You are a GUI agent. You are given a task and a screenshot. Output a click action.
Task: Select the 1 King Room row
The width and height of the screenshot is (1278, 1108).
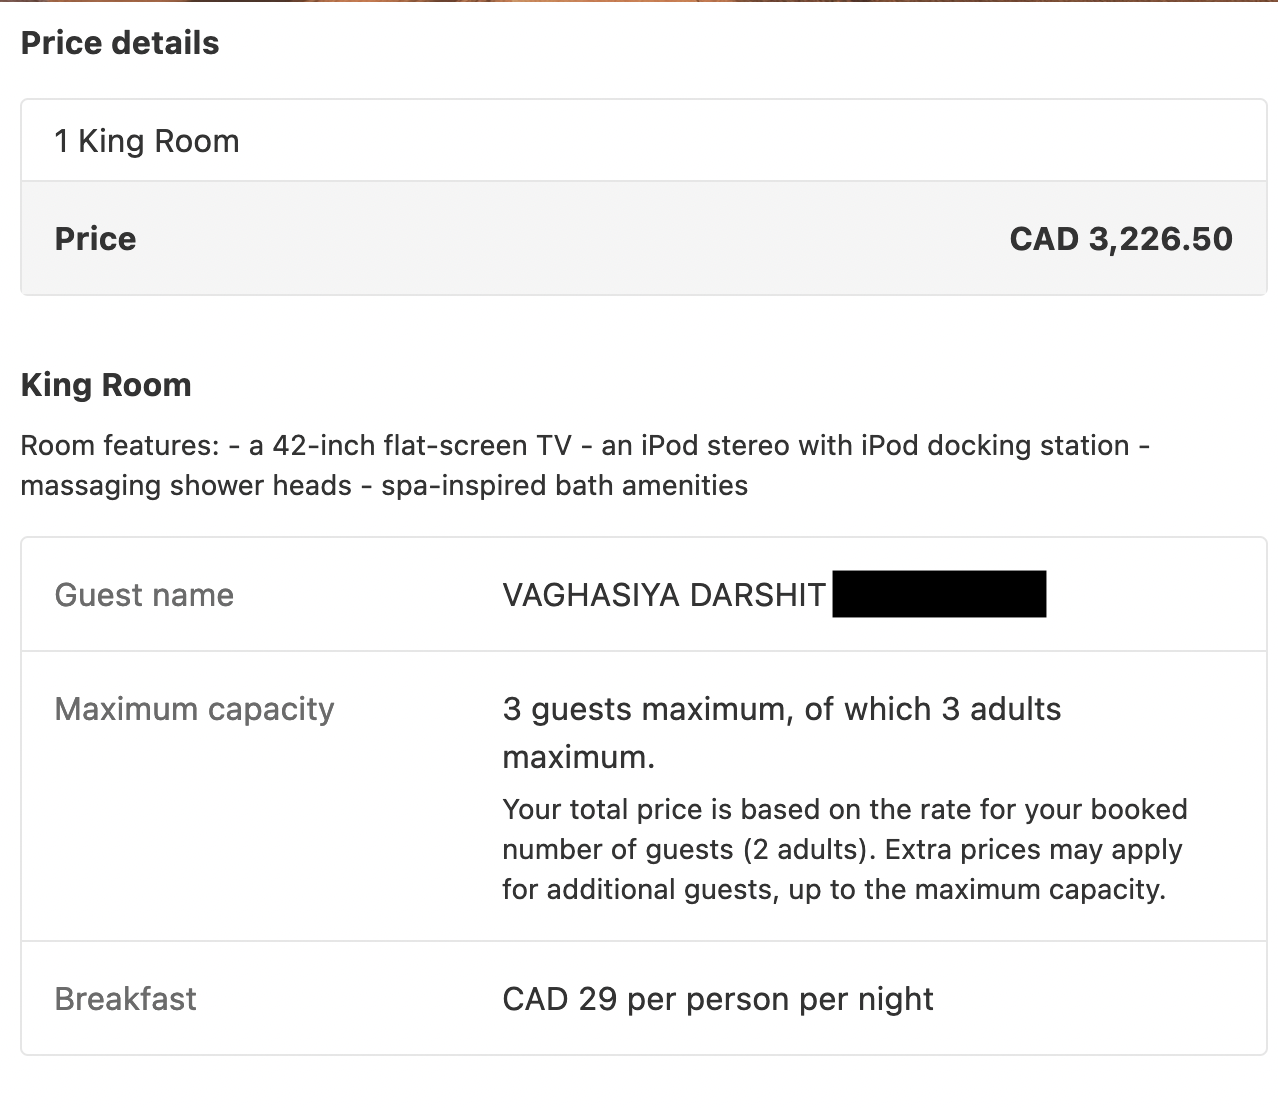(644, 141)
